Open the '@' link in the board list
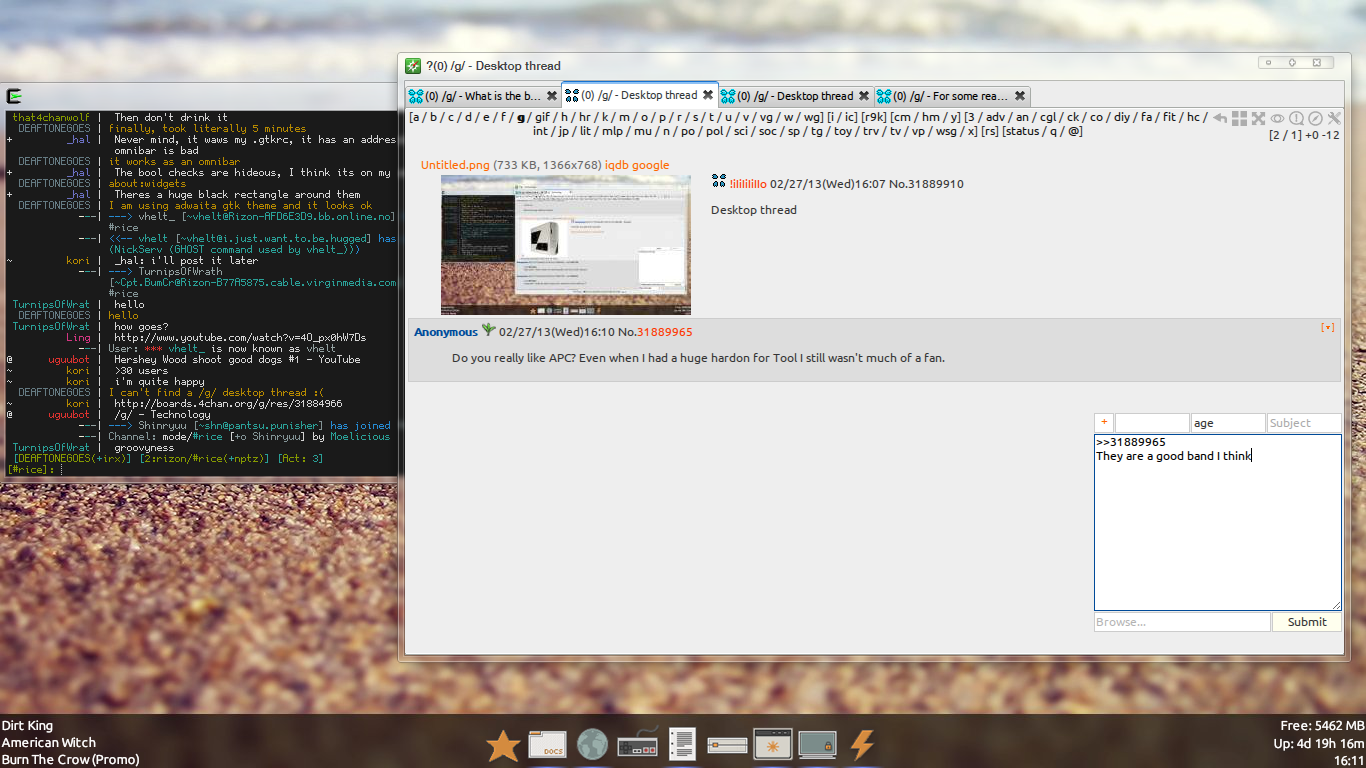 (1074, 131)
